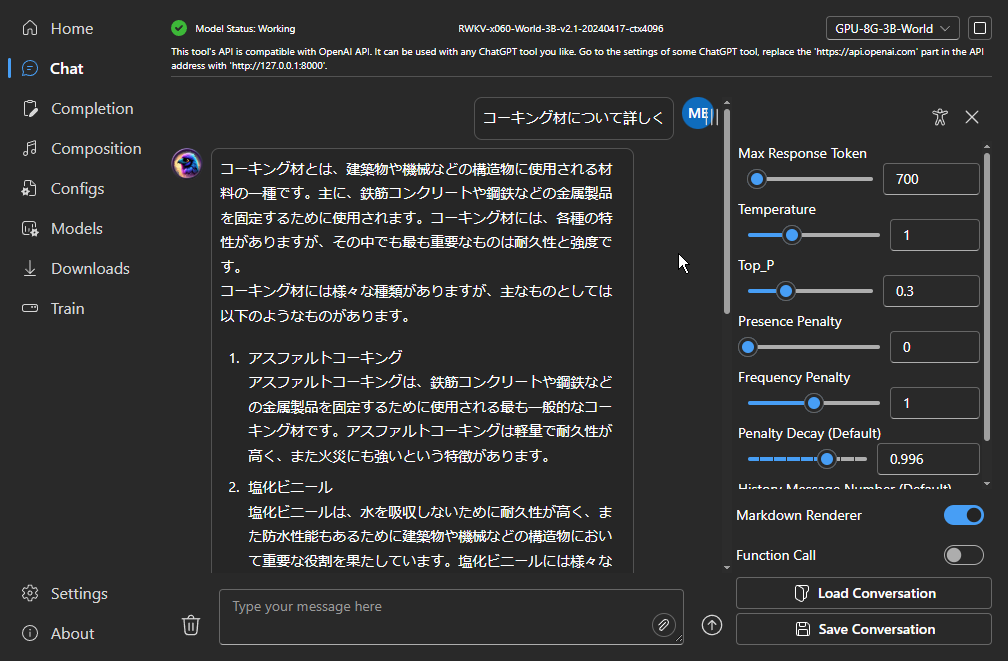
Task: Open the Completion page
Action: (x=91, y=108)
